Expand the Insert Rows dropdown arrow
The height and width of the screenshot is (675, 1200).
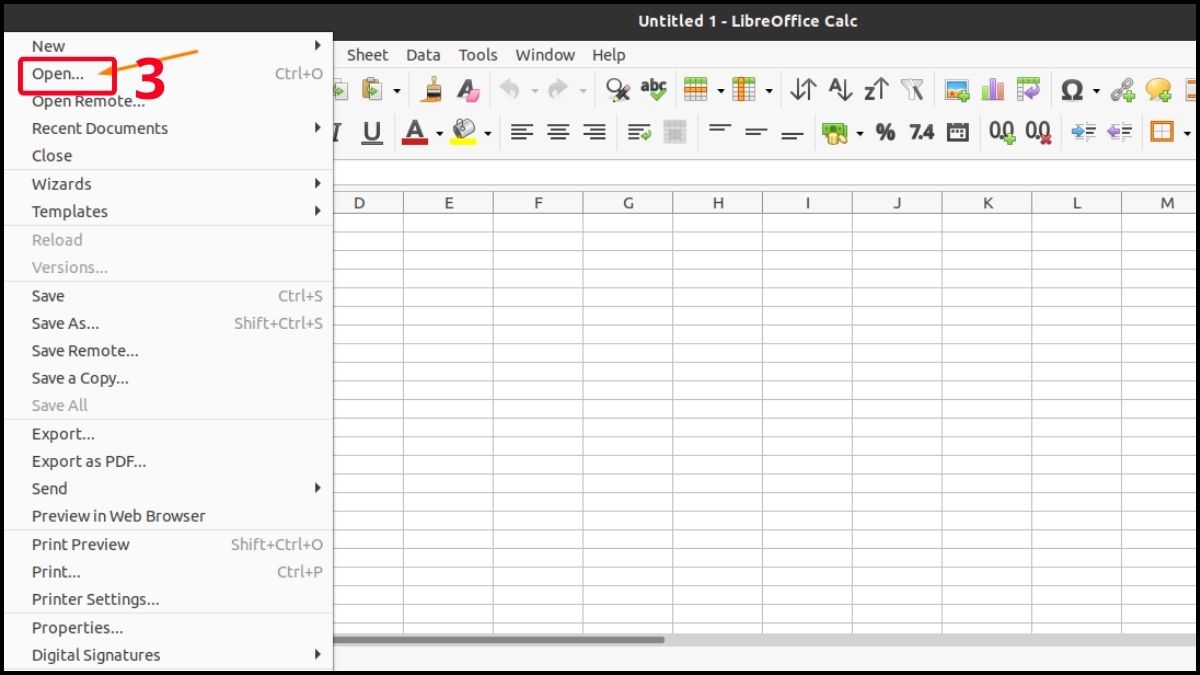[720, 91]
